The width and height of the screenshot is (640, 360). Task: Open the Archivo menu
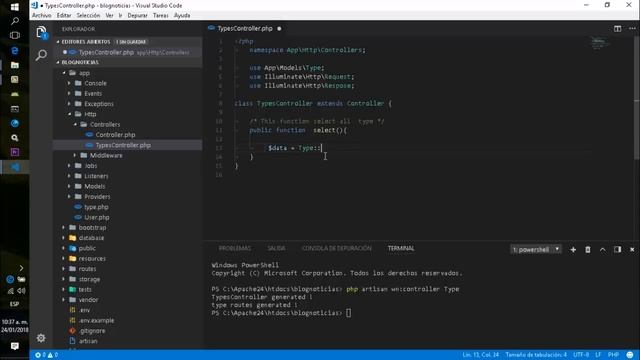[42, 16]
